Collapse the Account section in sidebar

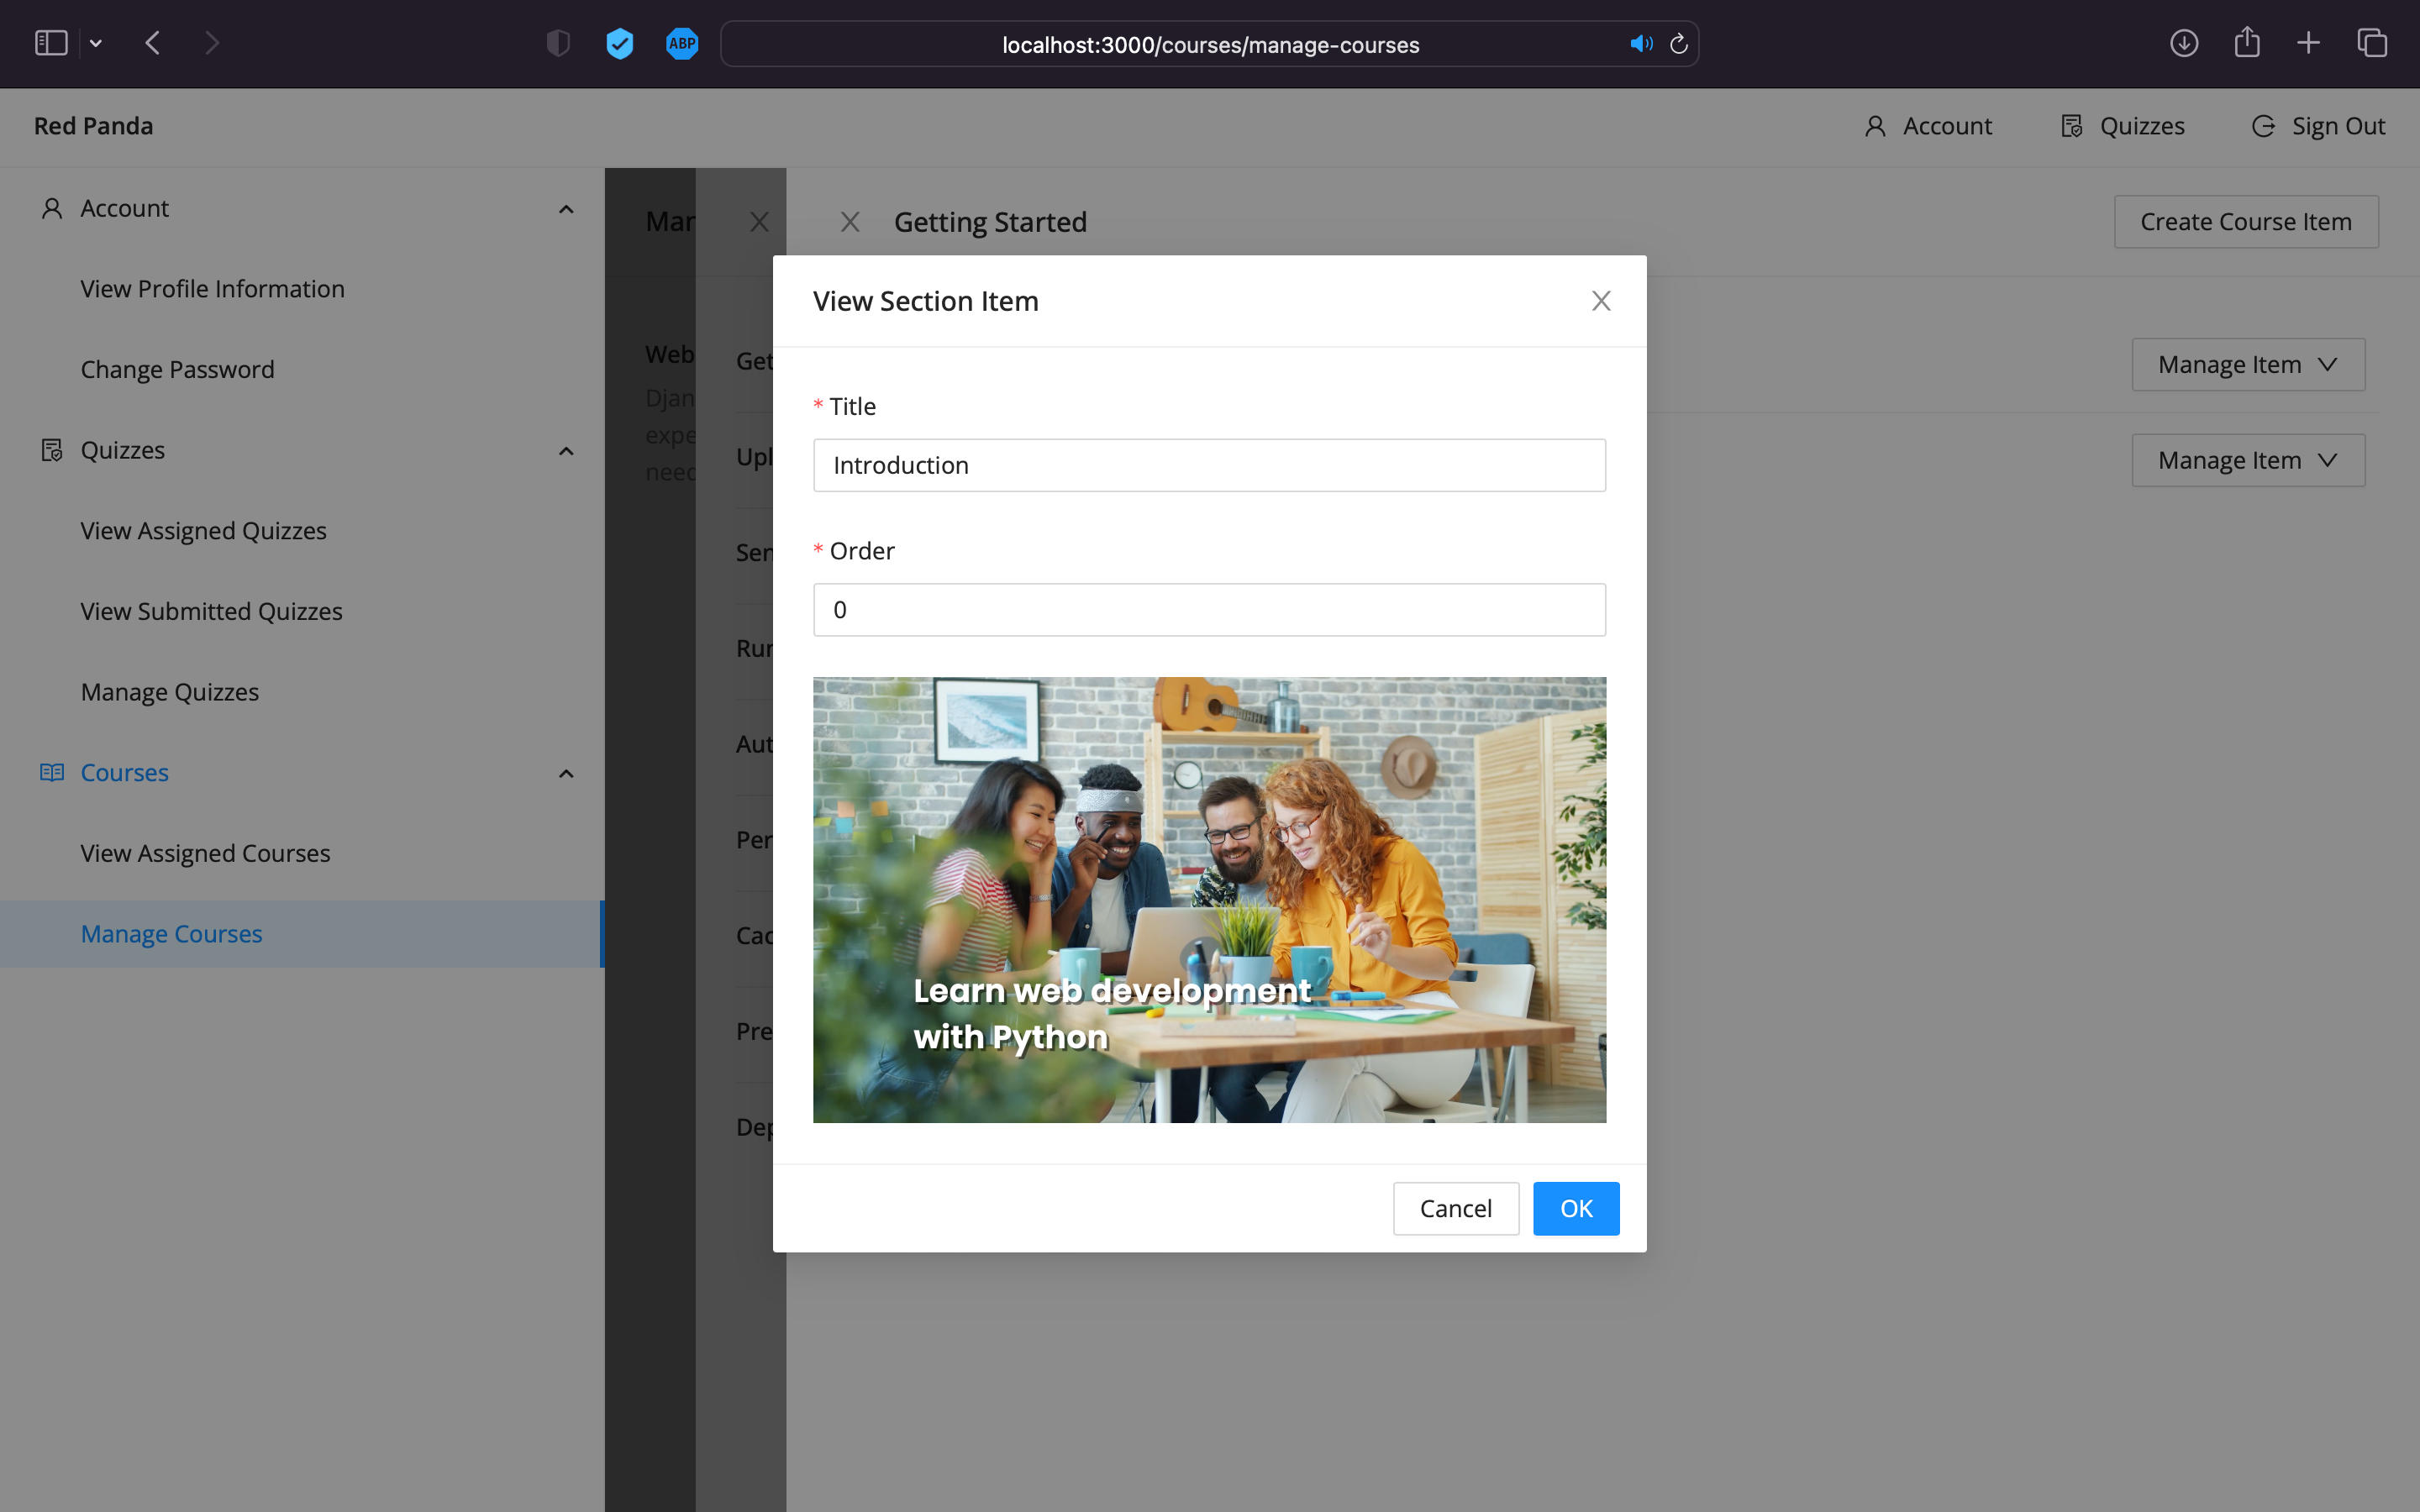coord(565,208)
